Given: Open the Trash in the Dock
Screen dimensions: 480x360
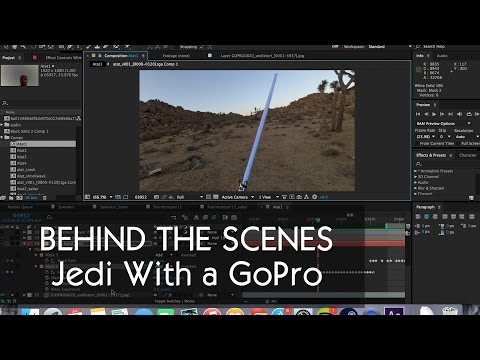Looking at the screenshot, I should pyautogui.click(x=450, y=311).
